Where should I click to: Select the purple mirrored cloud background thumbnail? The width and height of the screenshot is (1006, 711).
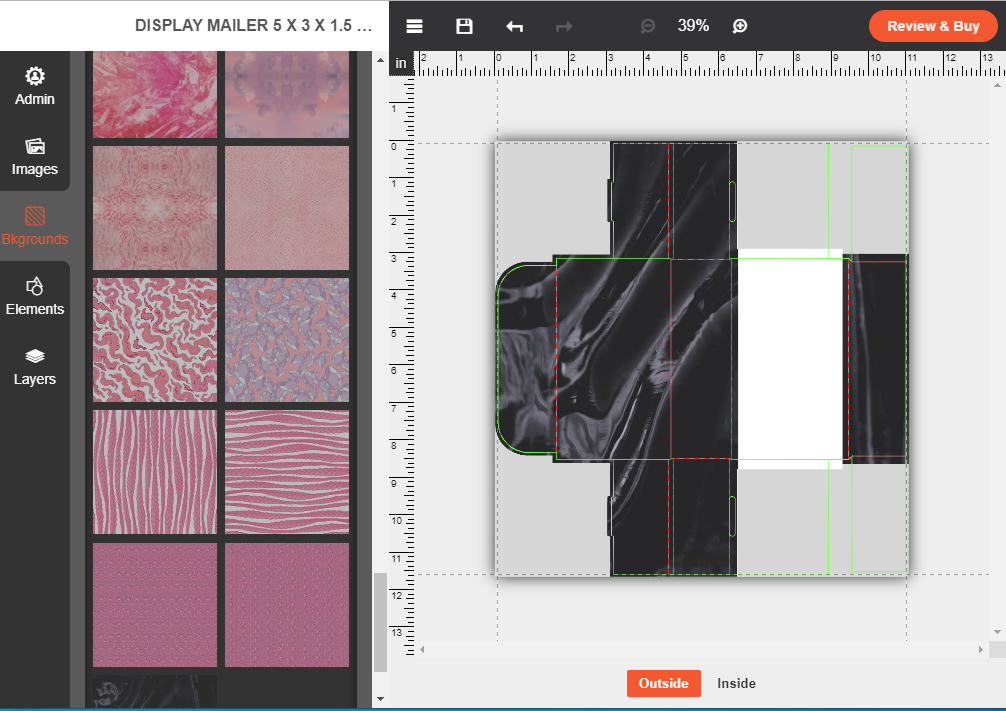click(287, 94)
